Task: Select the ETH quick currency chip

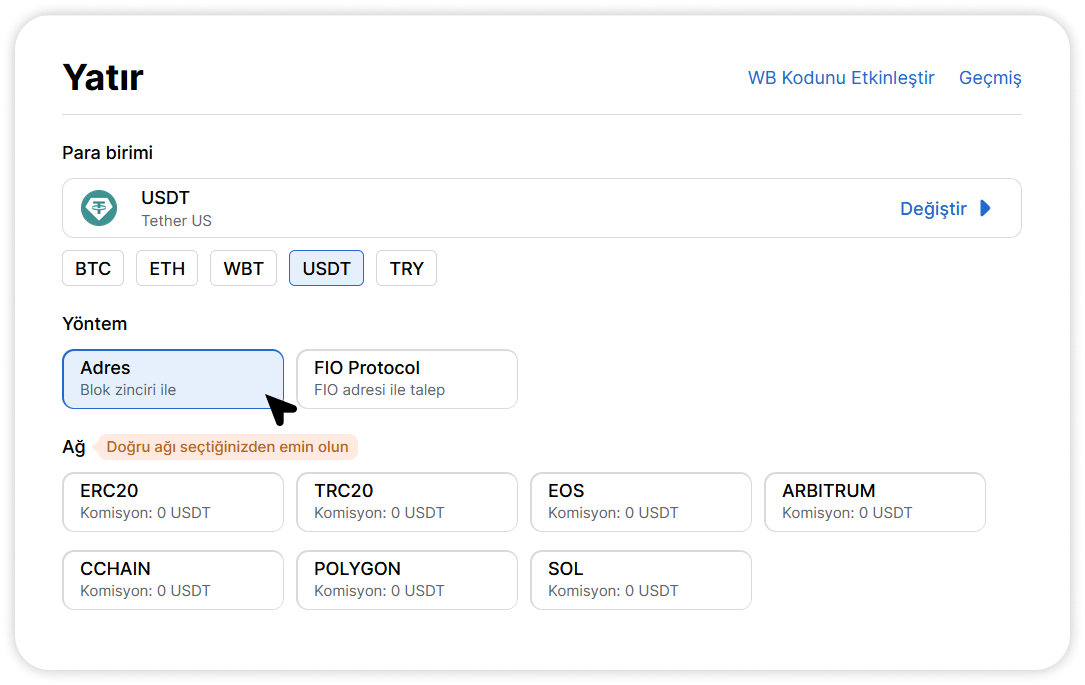Action: [167, 268]
